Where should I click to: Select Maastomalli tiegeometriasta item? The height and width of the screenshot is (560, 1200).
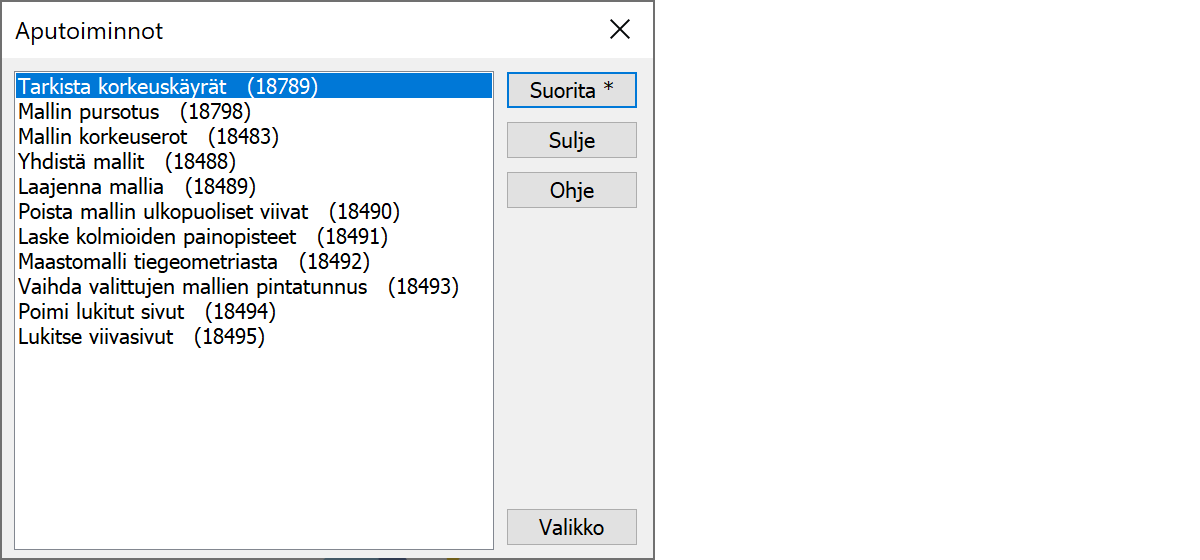point(194,262)
